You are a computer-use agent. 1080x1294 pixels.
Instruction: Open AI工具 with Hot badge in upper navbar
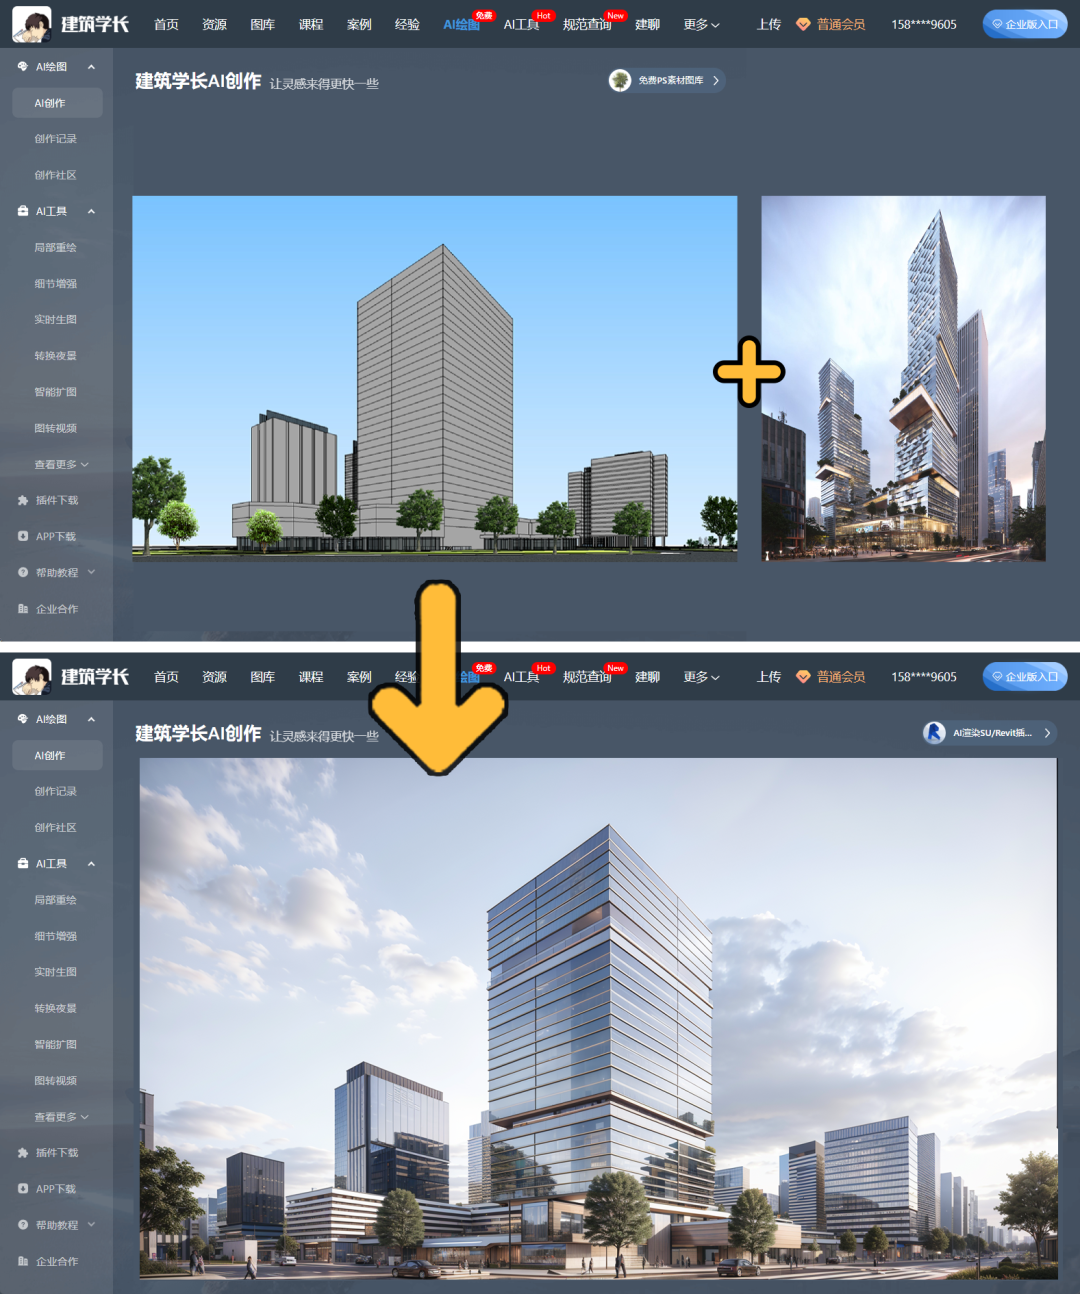[x=521, y=24]
